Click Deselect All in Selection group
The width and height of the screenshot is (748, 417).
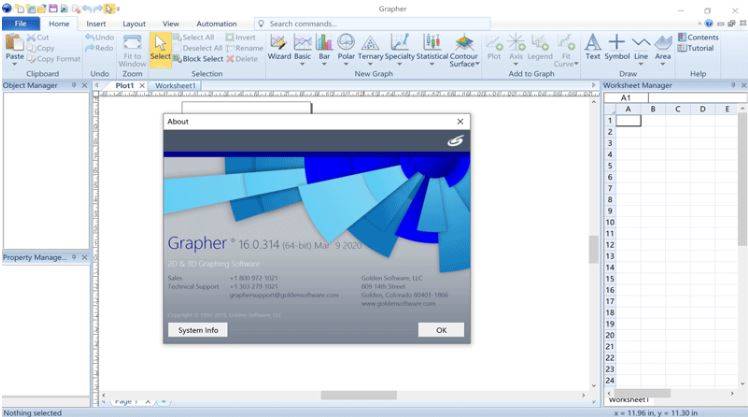click(x=198, y=48)
